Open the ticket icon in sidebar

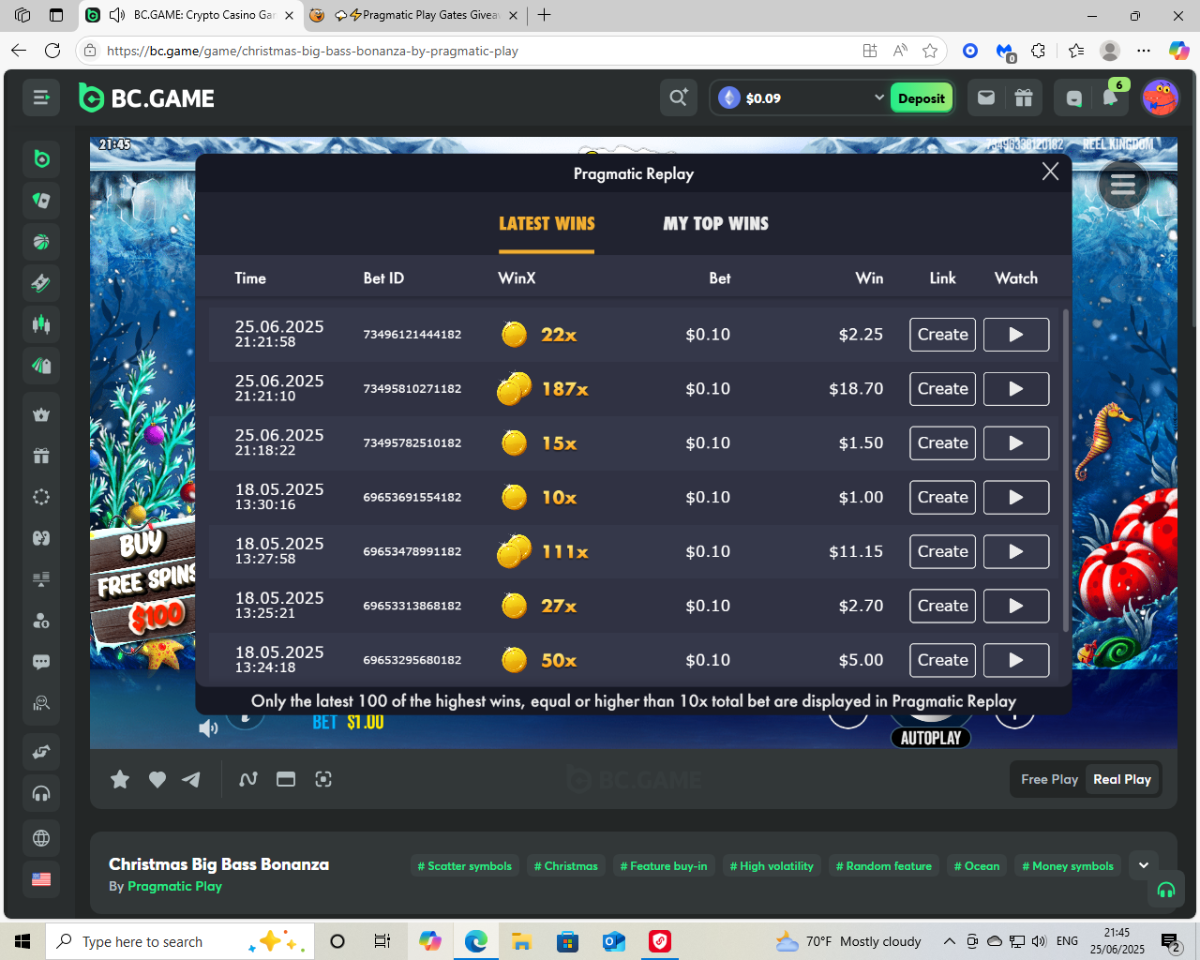click(x=41, y=283)
